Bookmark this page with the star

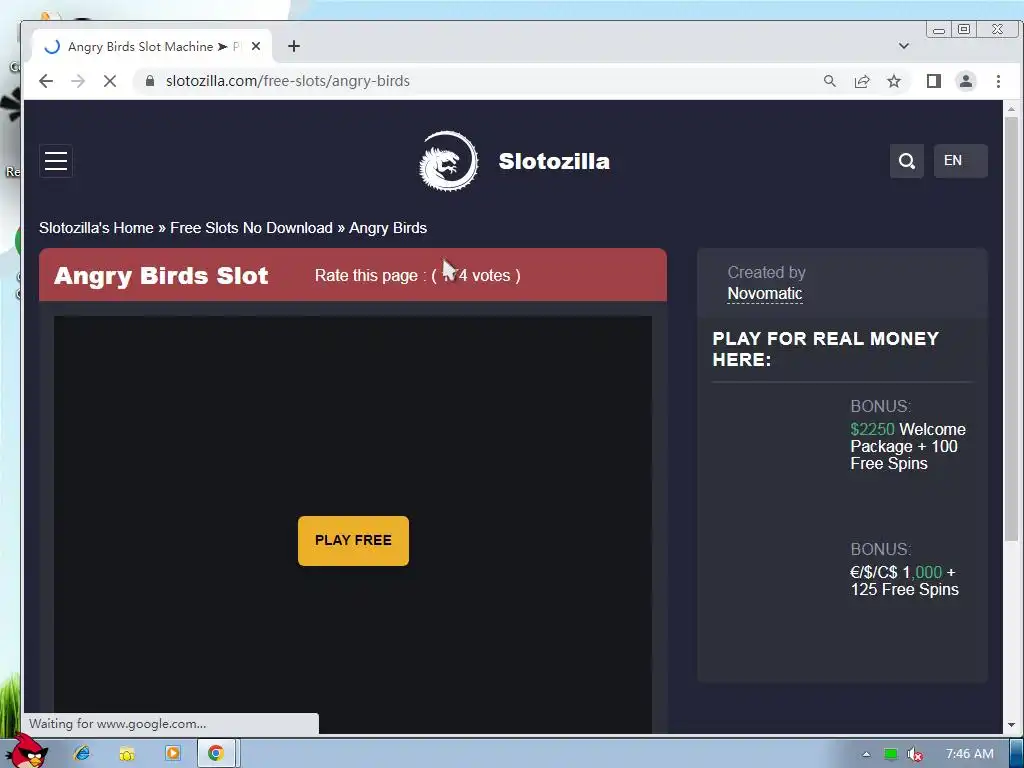coord(894,81)
